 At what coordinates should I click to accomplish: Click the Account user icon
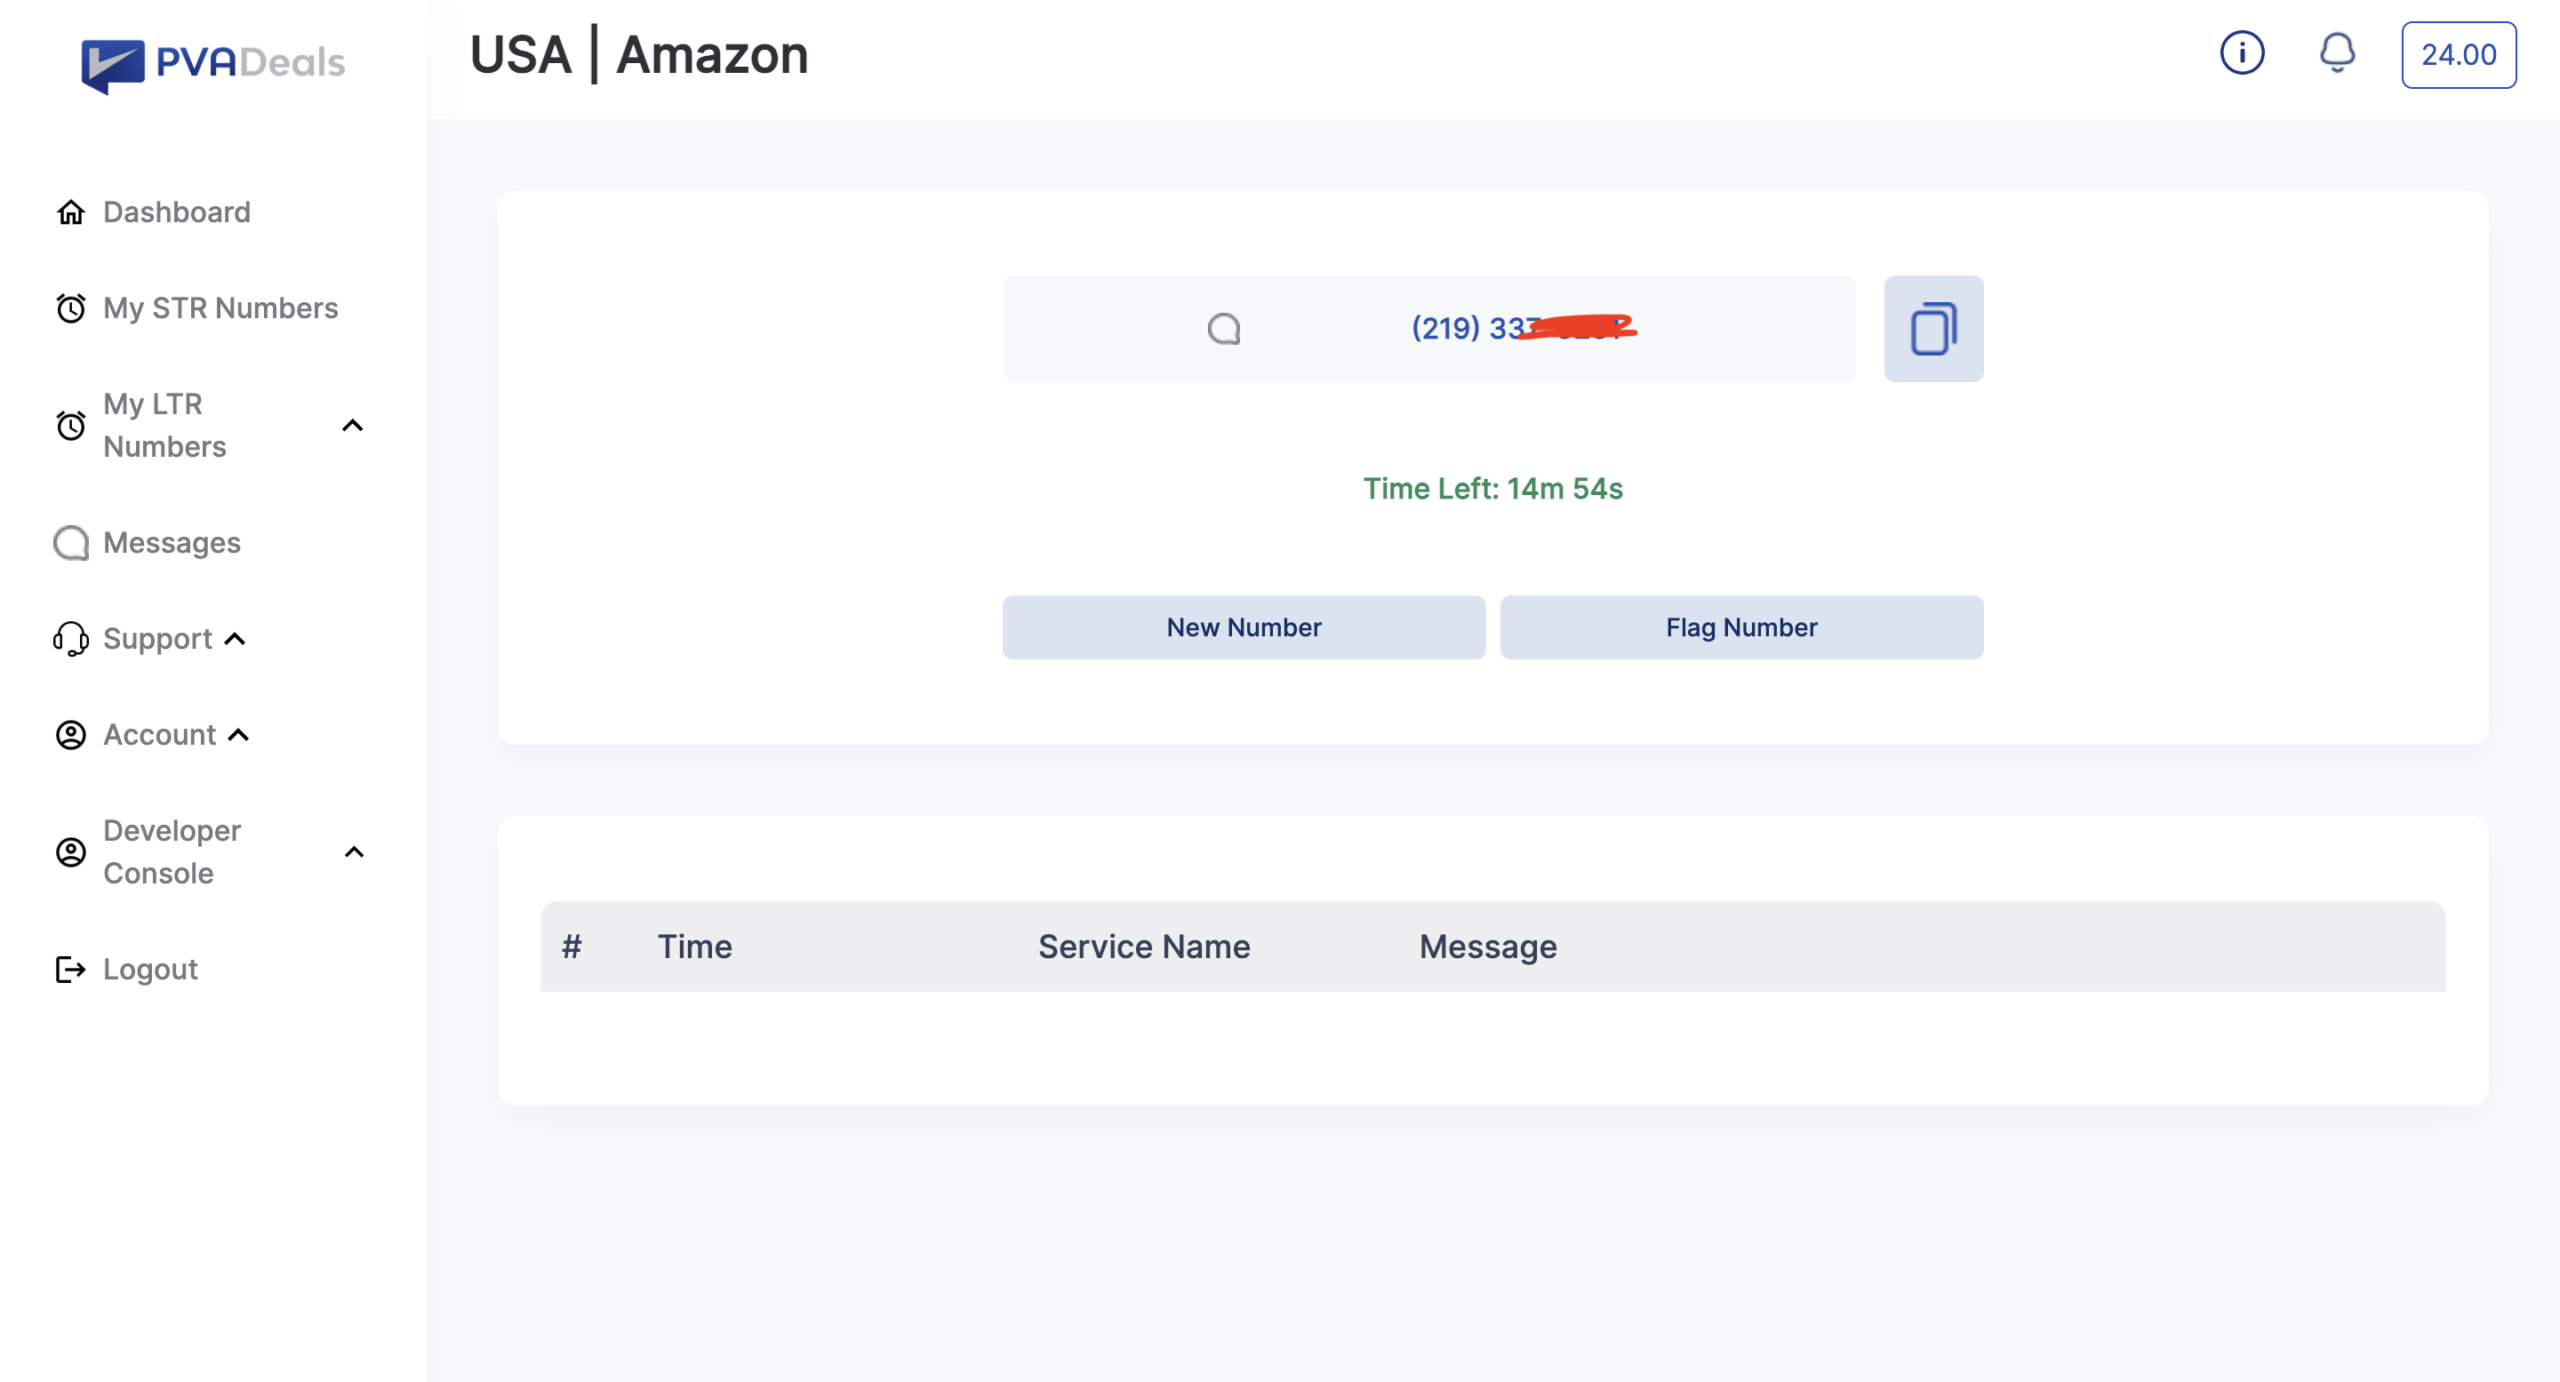pyautogui.click(x=70, y=735)
